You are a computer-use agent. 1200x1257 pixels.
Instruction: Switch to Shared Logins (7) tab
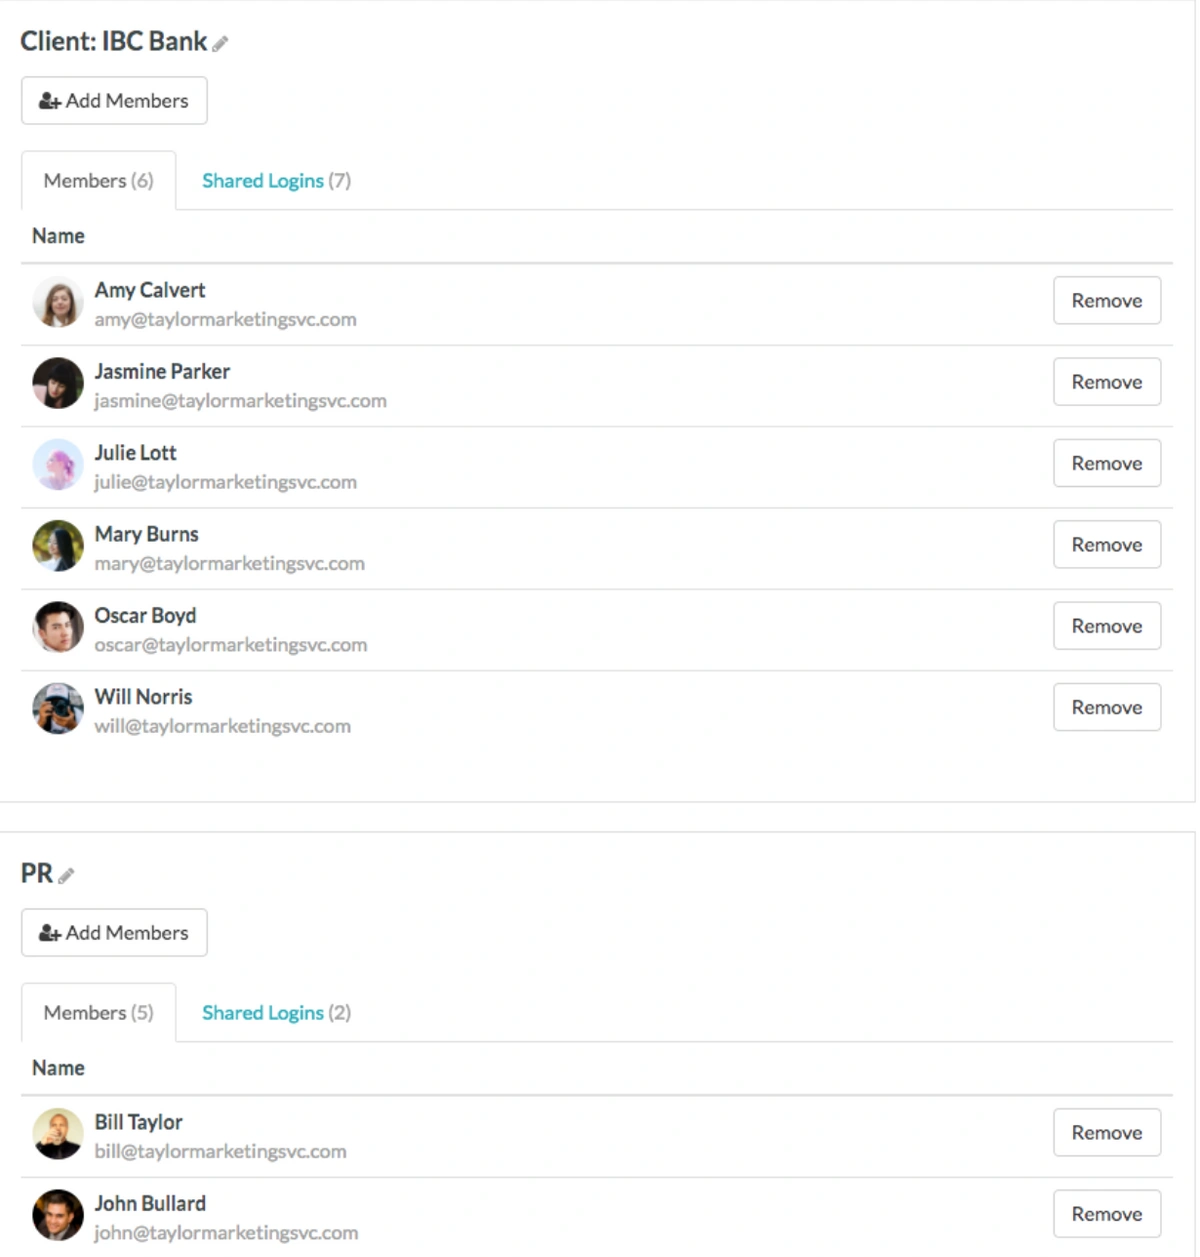[276, 181]
